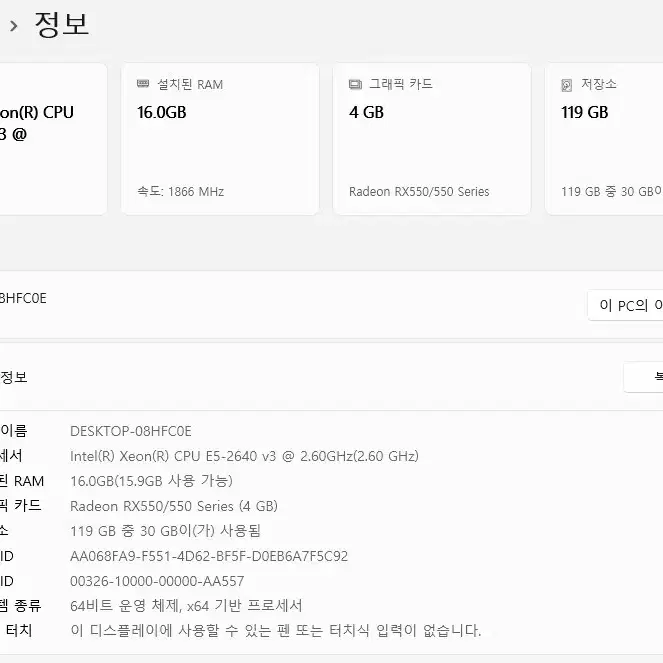The image size is (663, 663).
Task: Select the Radeon RX550/550 Series (4 GB) value
Action: point(174,506)
